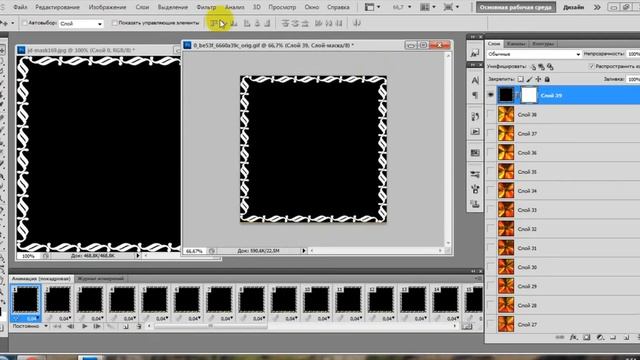Screen dimensions: 640x360
Task: Toggle lock image pixels brush icon
Action: click(x=529, y=79)
